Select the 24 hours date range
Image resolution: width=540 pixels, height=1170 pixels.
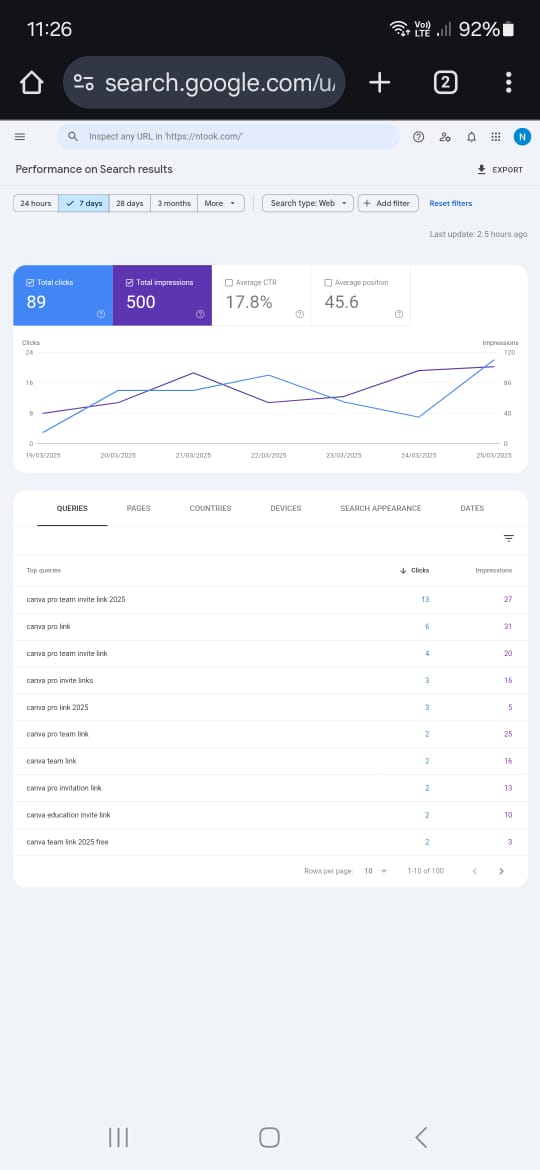pyautogui.click(x=36, y=203)
